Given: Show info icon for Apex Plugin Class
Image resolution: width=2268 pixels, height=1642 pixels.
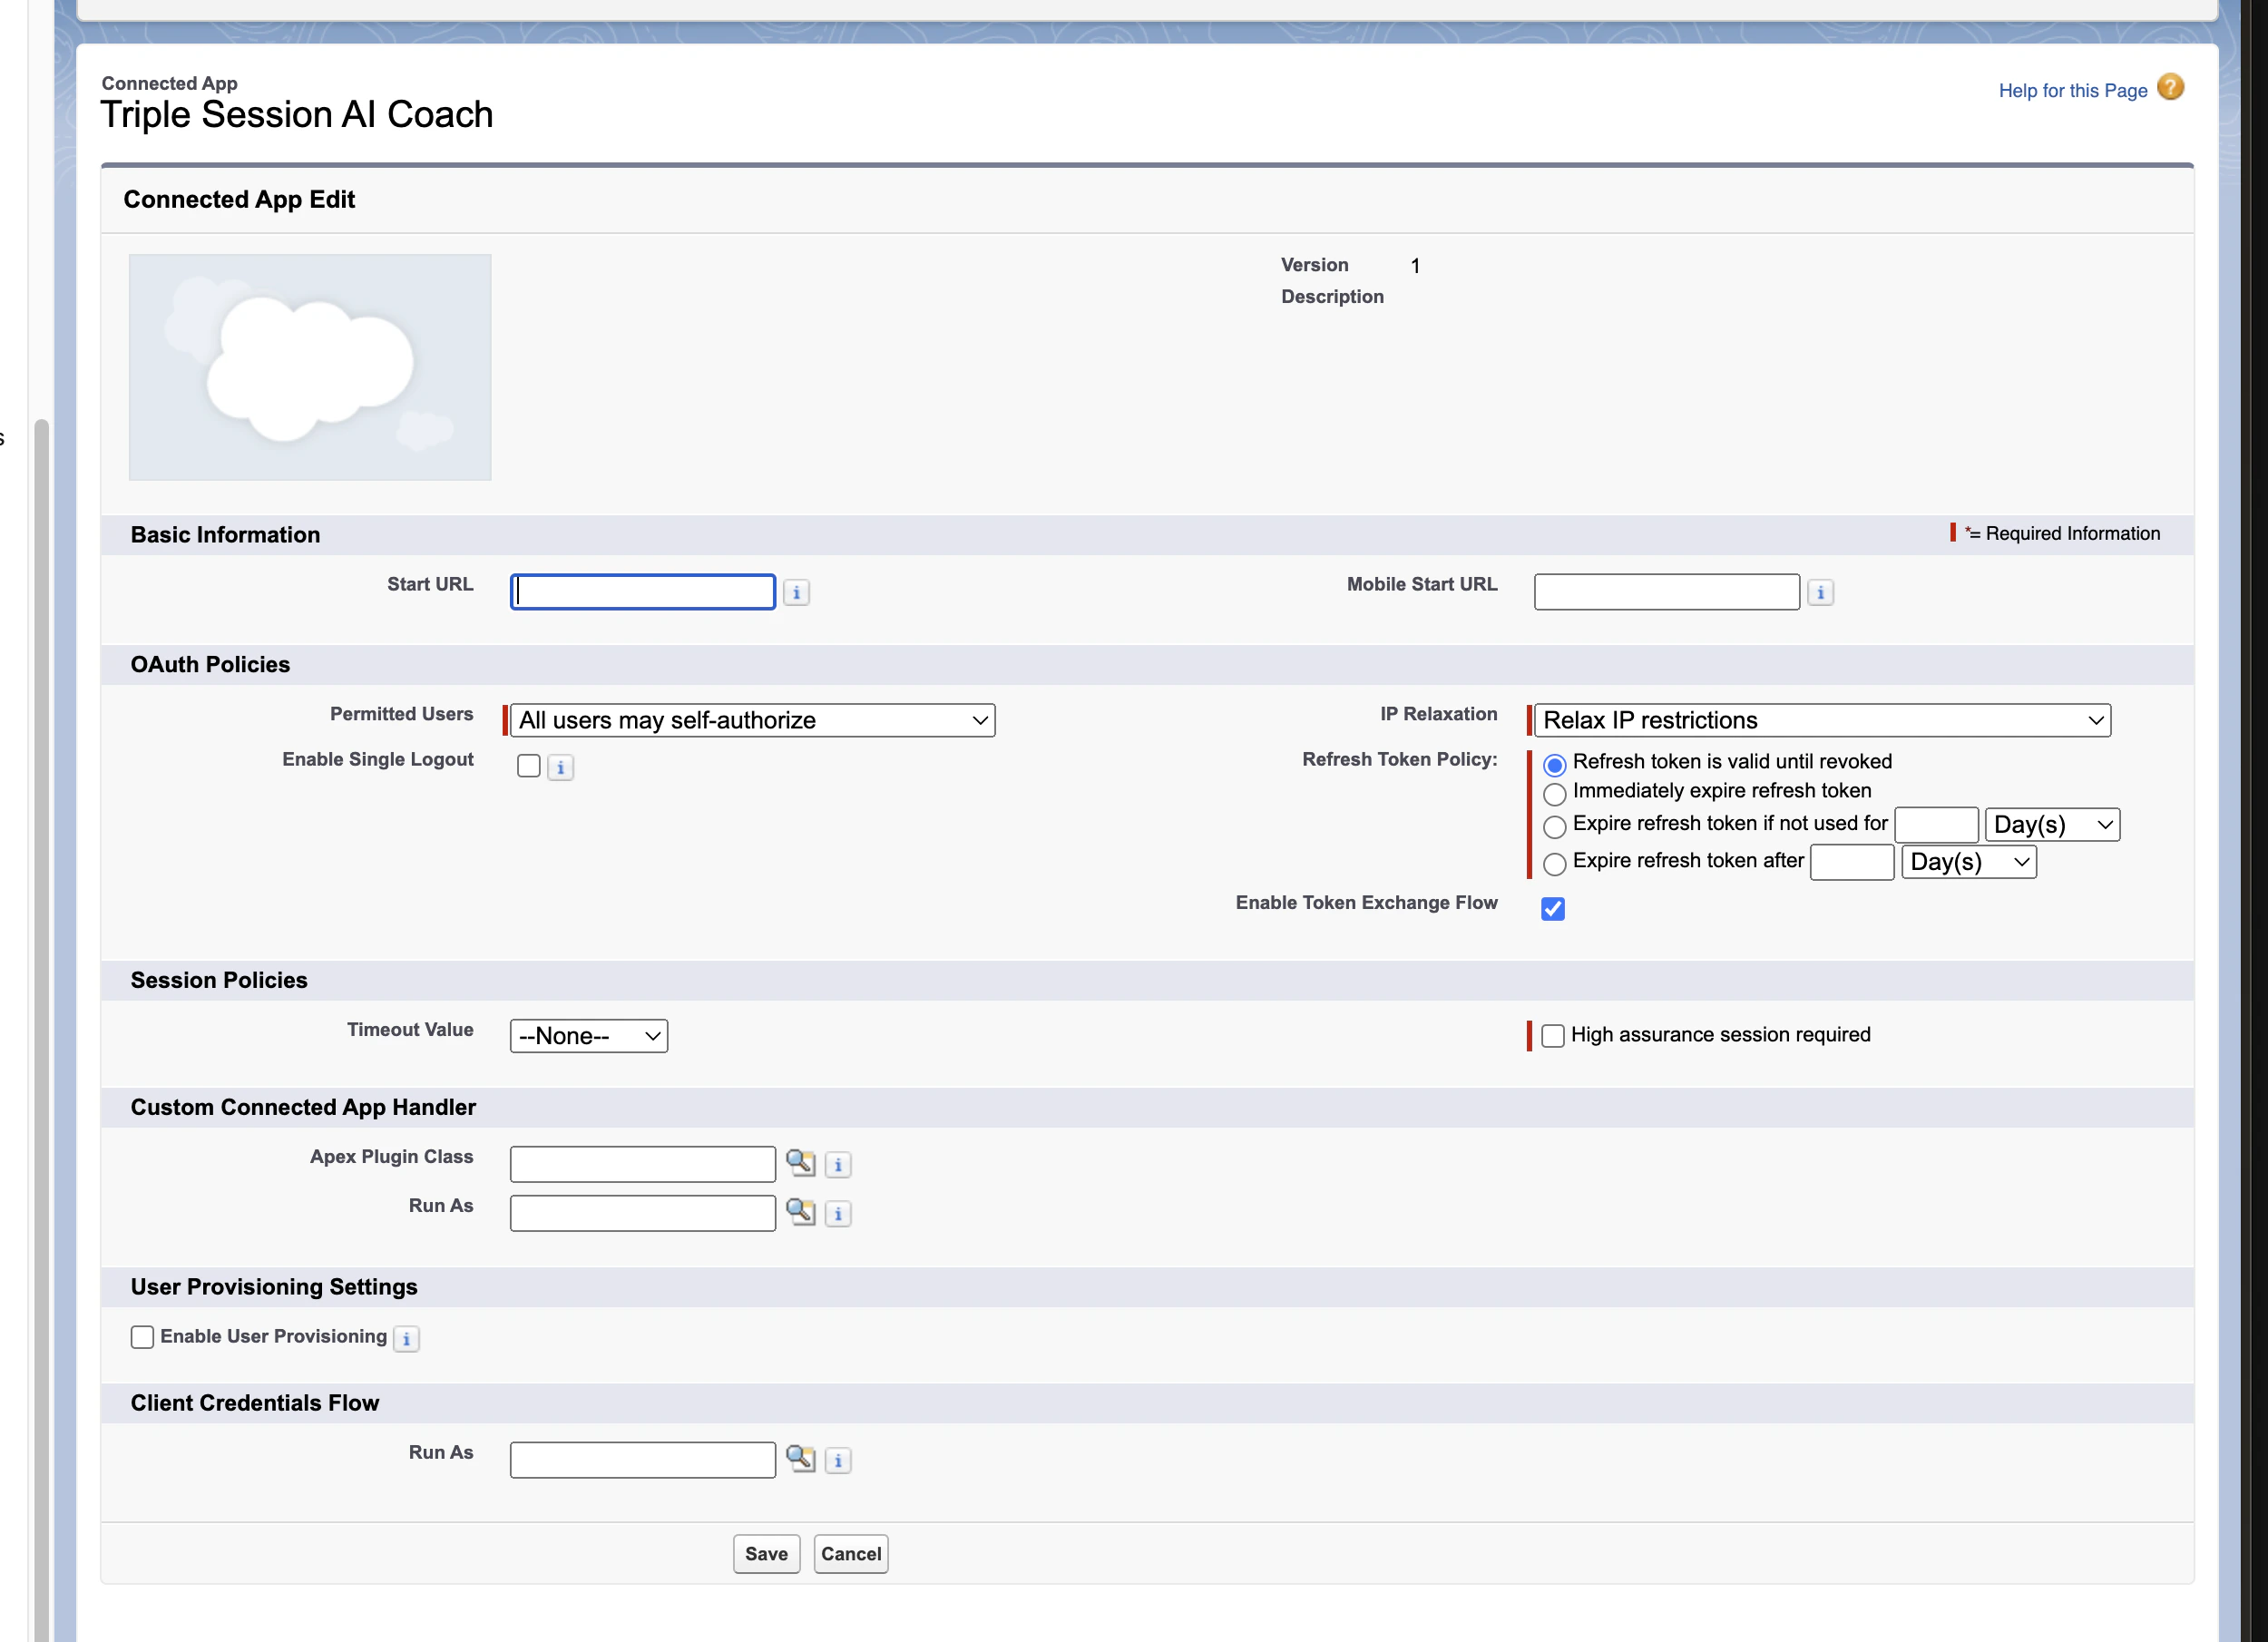Looking at the screenshot, I should (x=838, y=1165).
